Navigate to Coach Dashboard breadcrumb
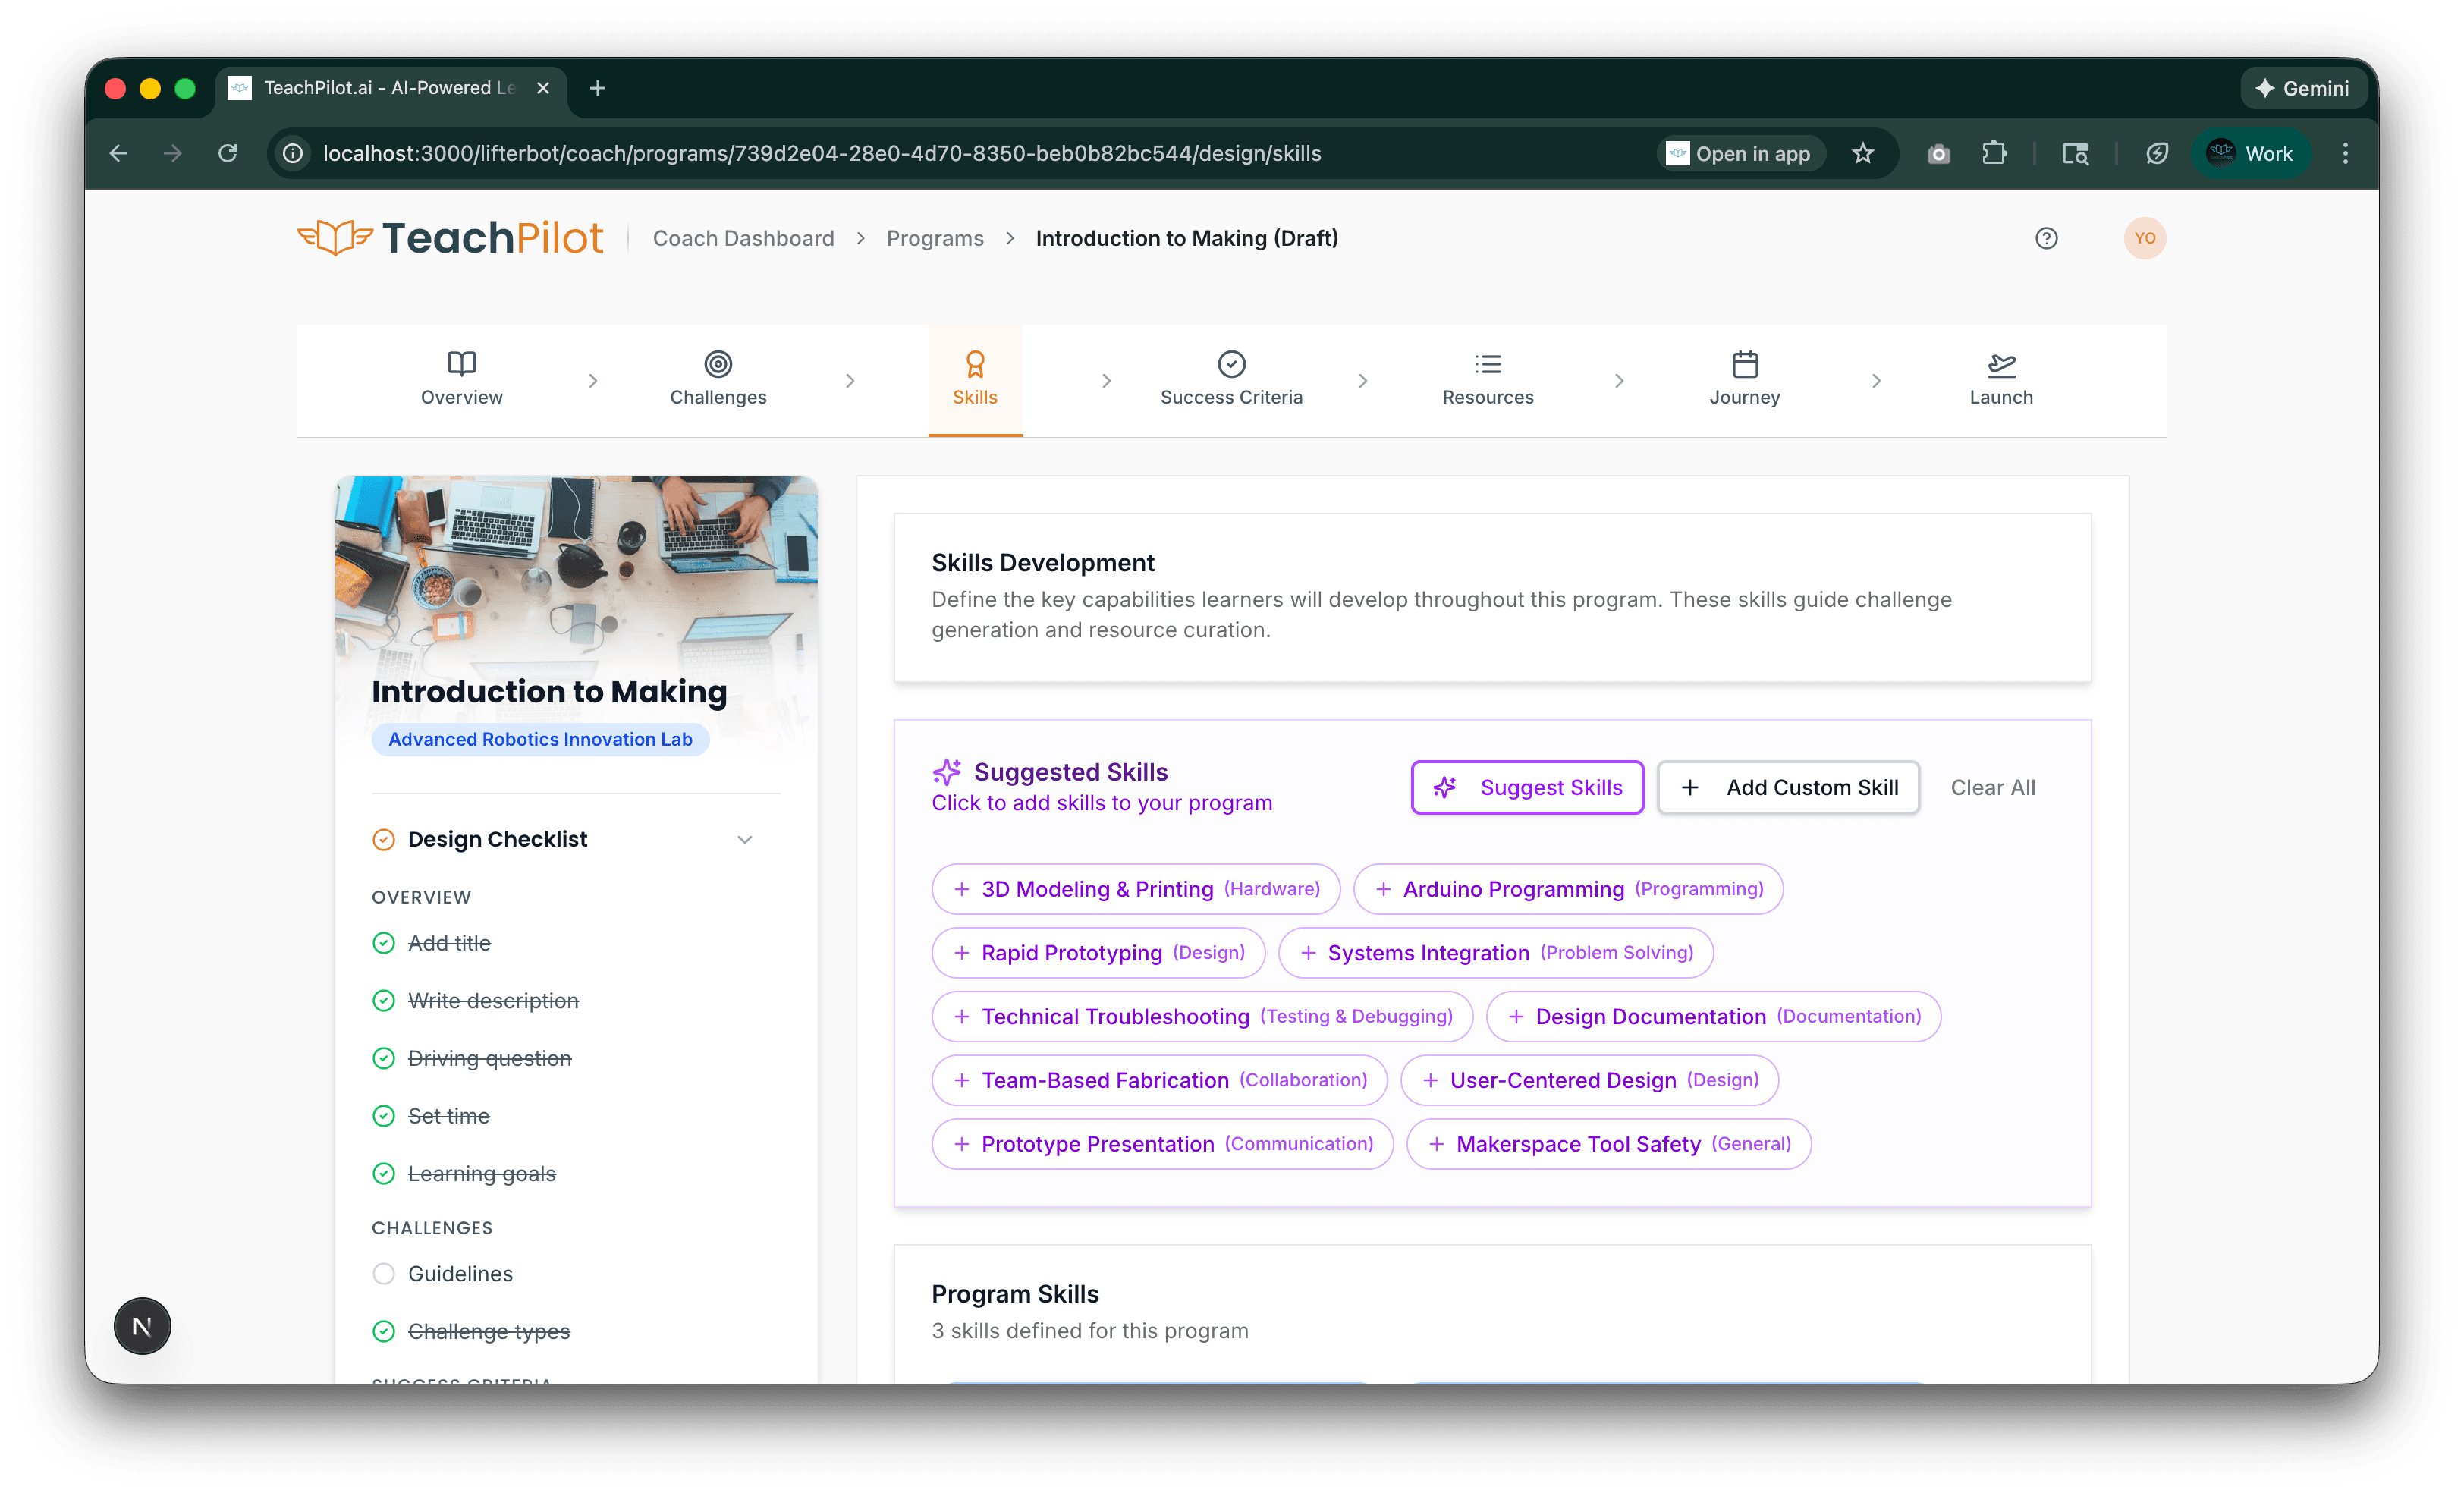The image size is (2464, 1496). tap(744, 238)
